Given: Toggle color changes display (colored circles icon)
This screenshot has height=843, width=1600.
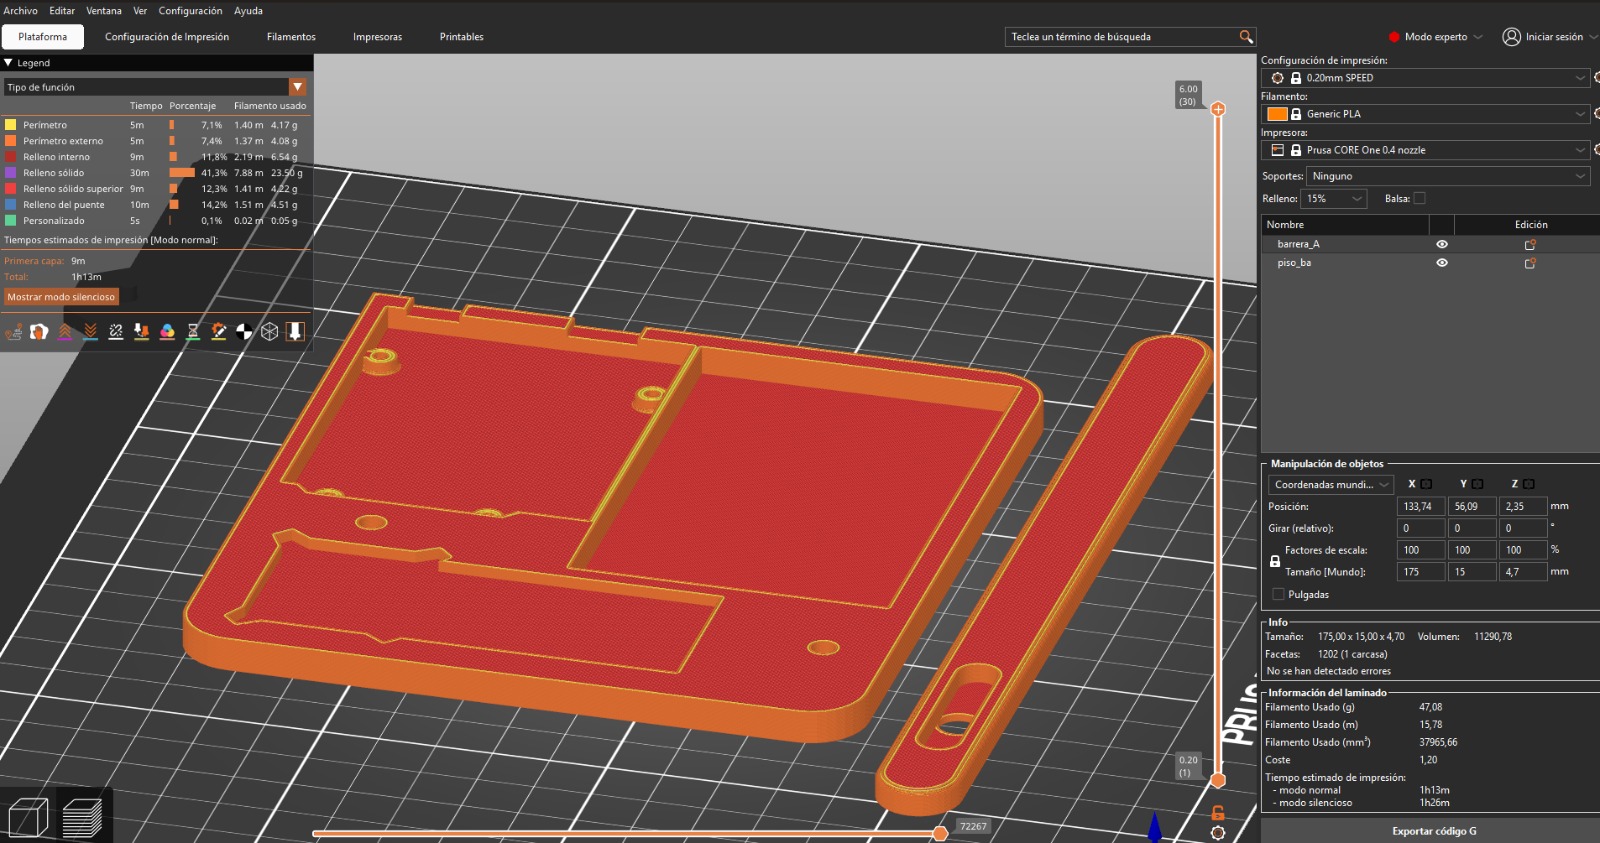Looking at the screenshot, I should point(167,332).
